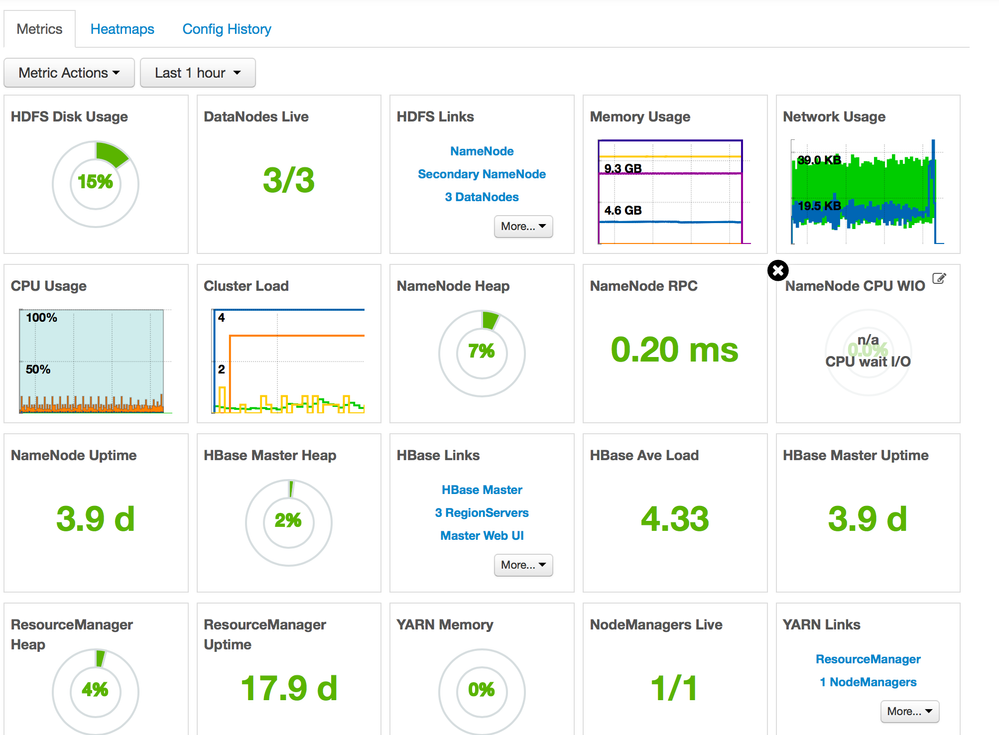The image size is (999, 735).
Task: Click the HBase Master Heap 2% gauge
Action: point(289,522)
